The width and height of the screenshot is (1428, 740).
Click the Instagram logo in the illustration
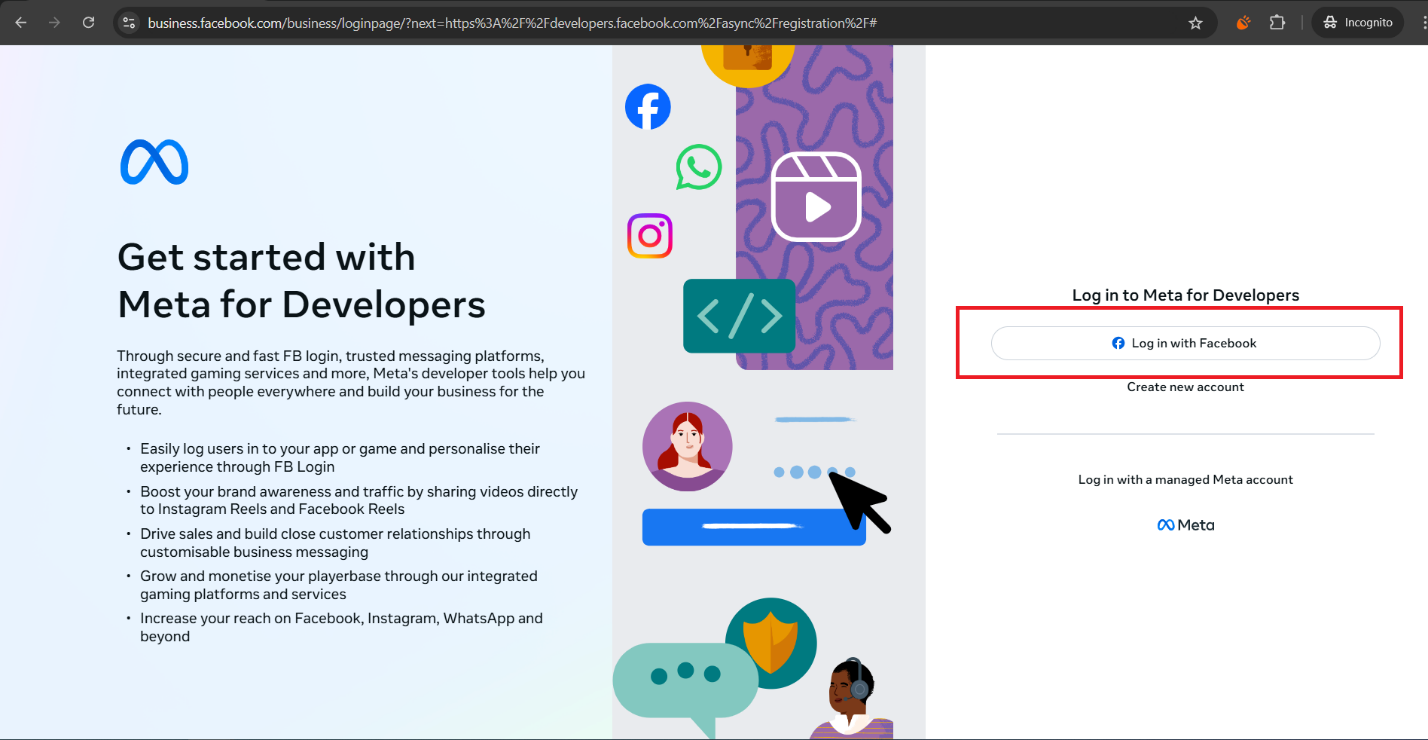[x=650, y=236]
